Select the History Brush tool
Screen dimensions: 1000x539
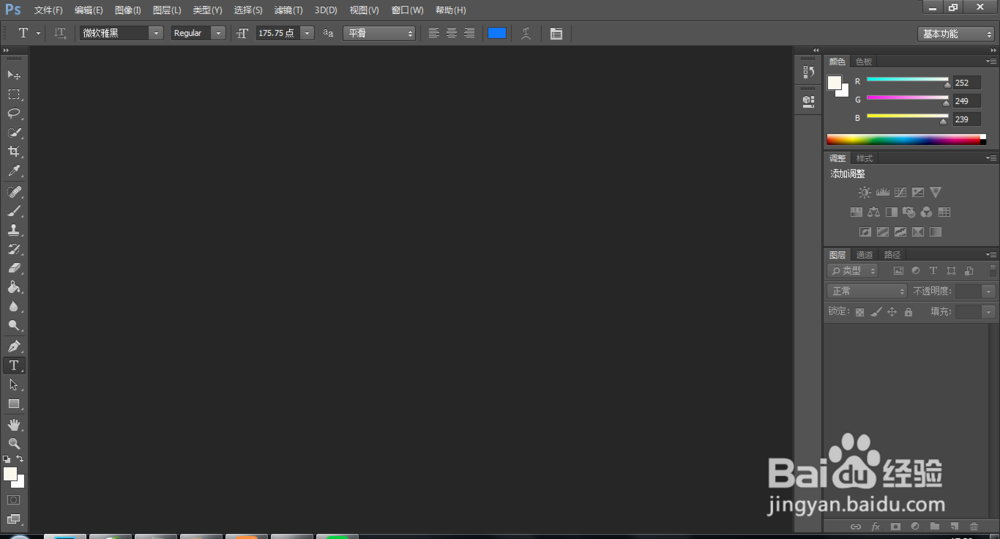pos(13,249)
